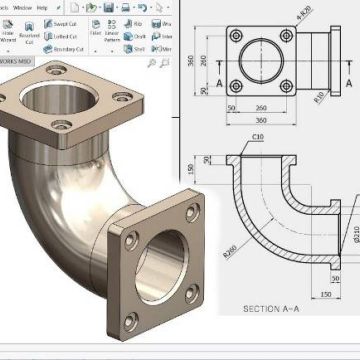Select the Intersect tool
This screenshot has height=360, width=360.
(161, 36)
